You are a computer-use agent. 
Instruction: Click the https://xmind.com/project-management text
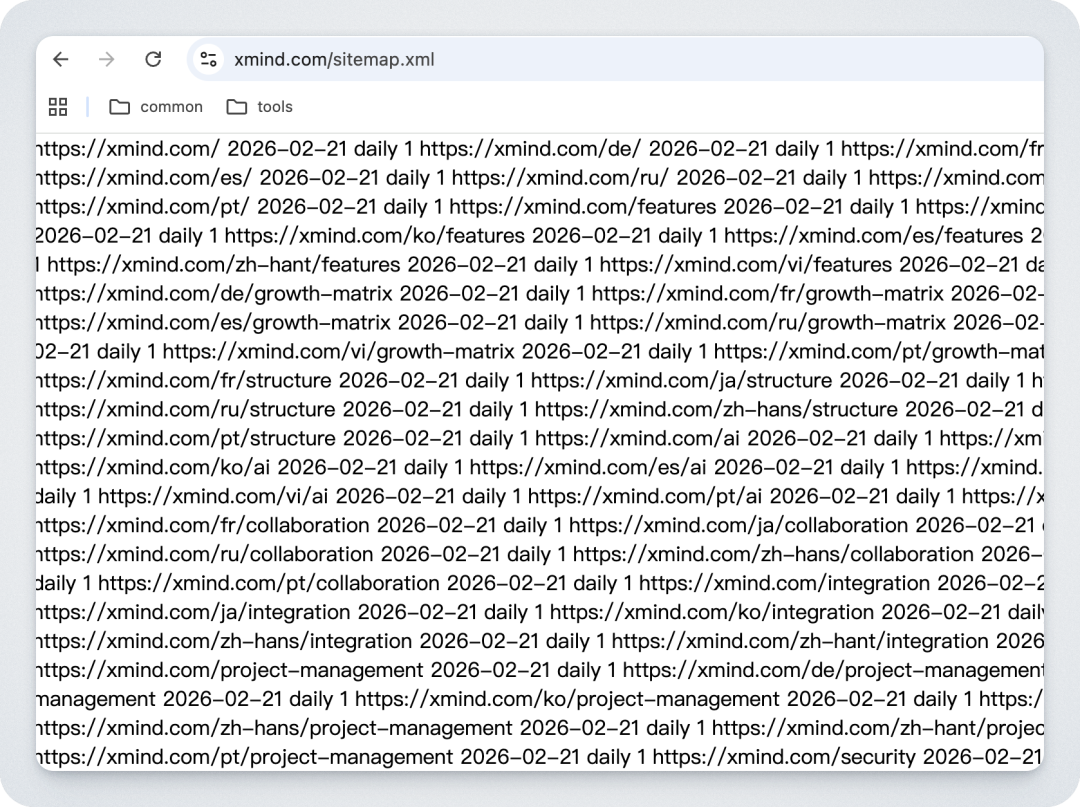(230, 669)
